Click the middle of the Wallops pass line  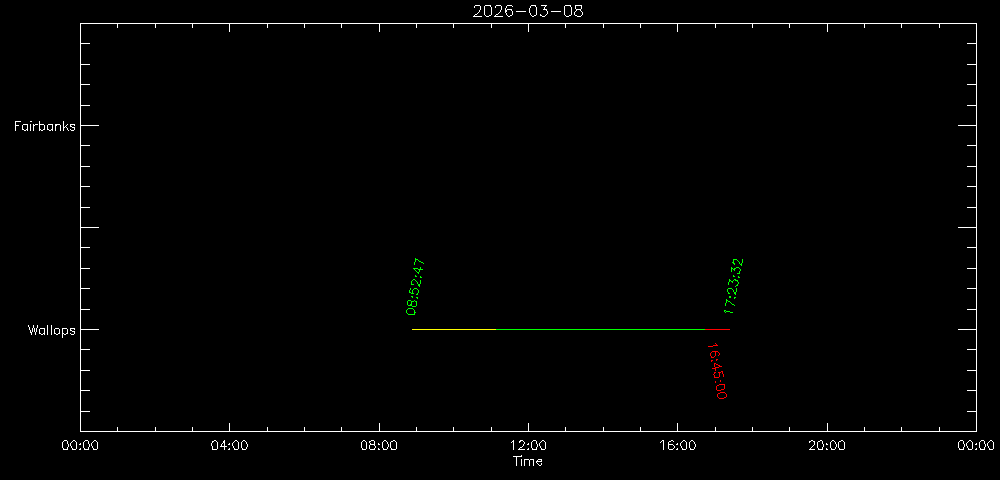[x=571, y=329]
